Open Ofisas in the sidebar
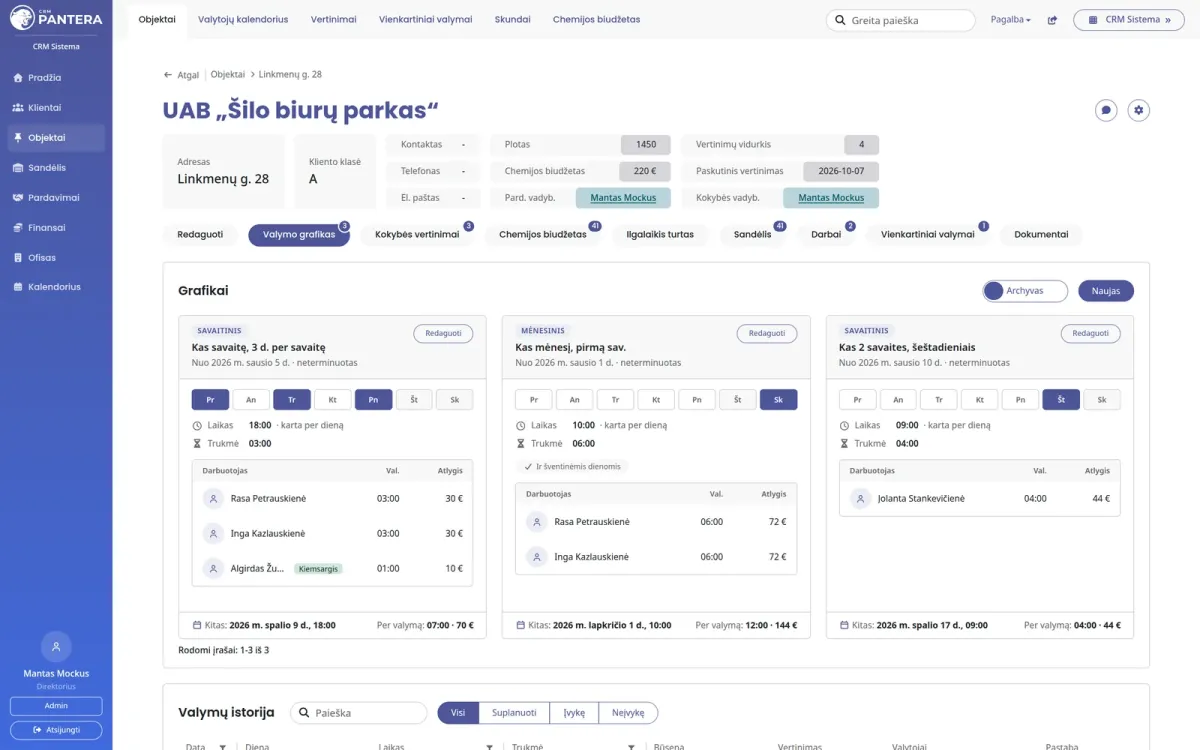Image resolution: width=1200 pixels, height=750 pixels. tap(56, 258)
